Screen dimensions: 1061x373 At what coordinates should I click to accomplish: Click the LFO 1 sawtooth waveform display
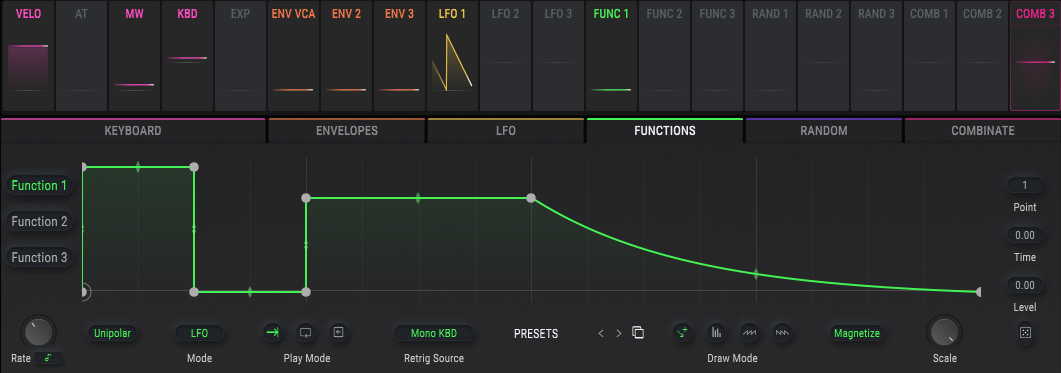pyautogui.click(x=452, y=62)
